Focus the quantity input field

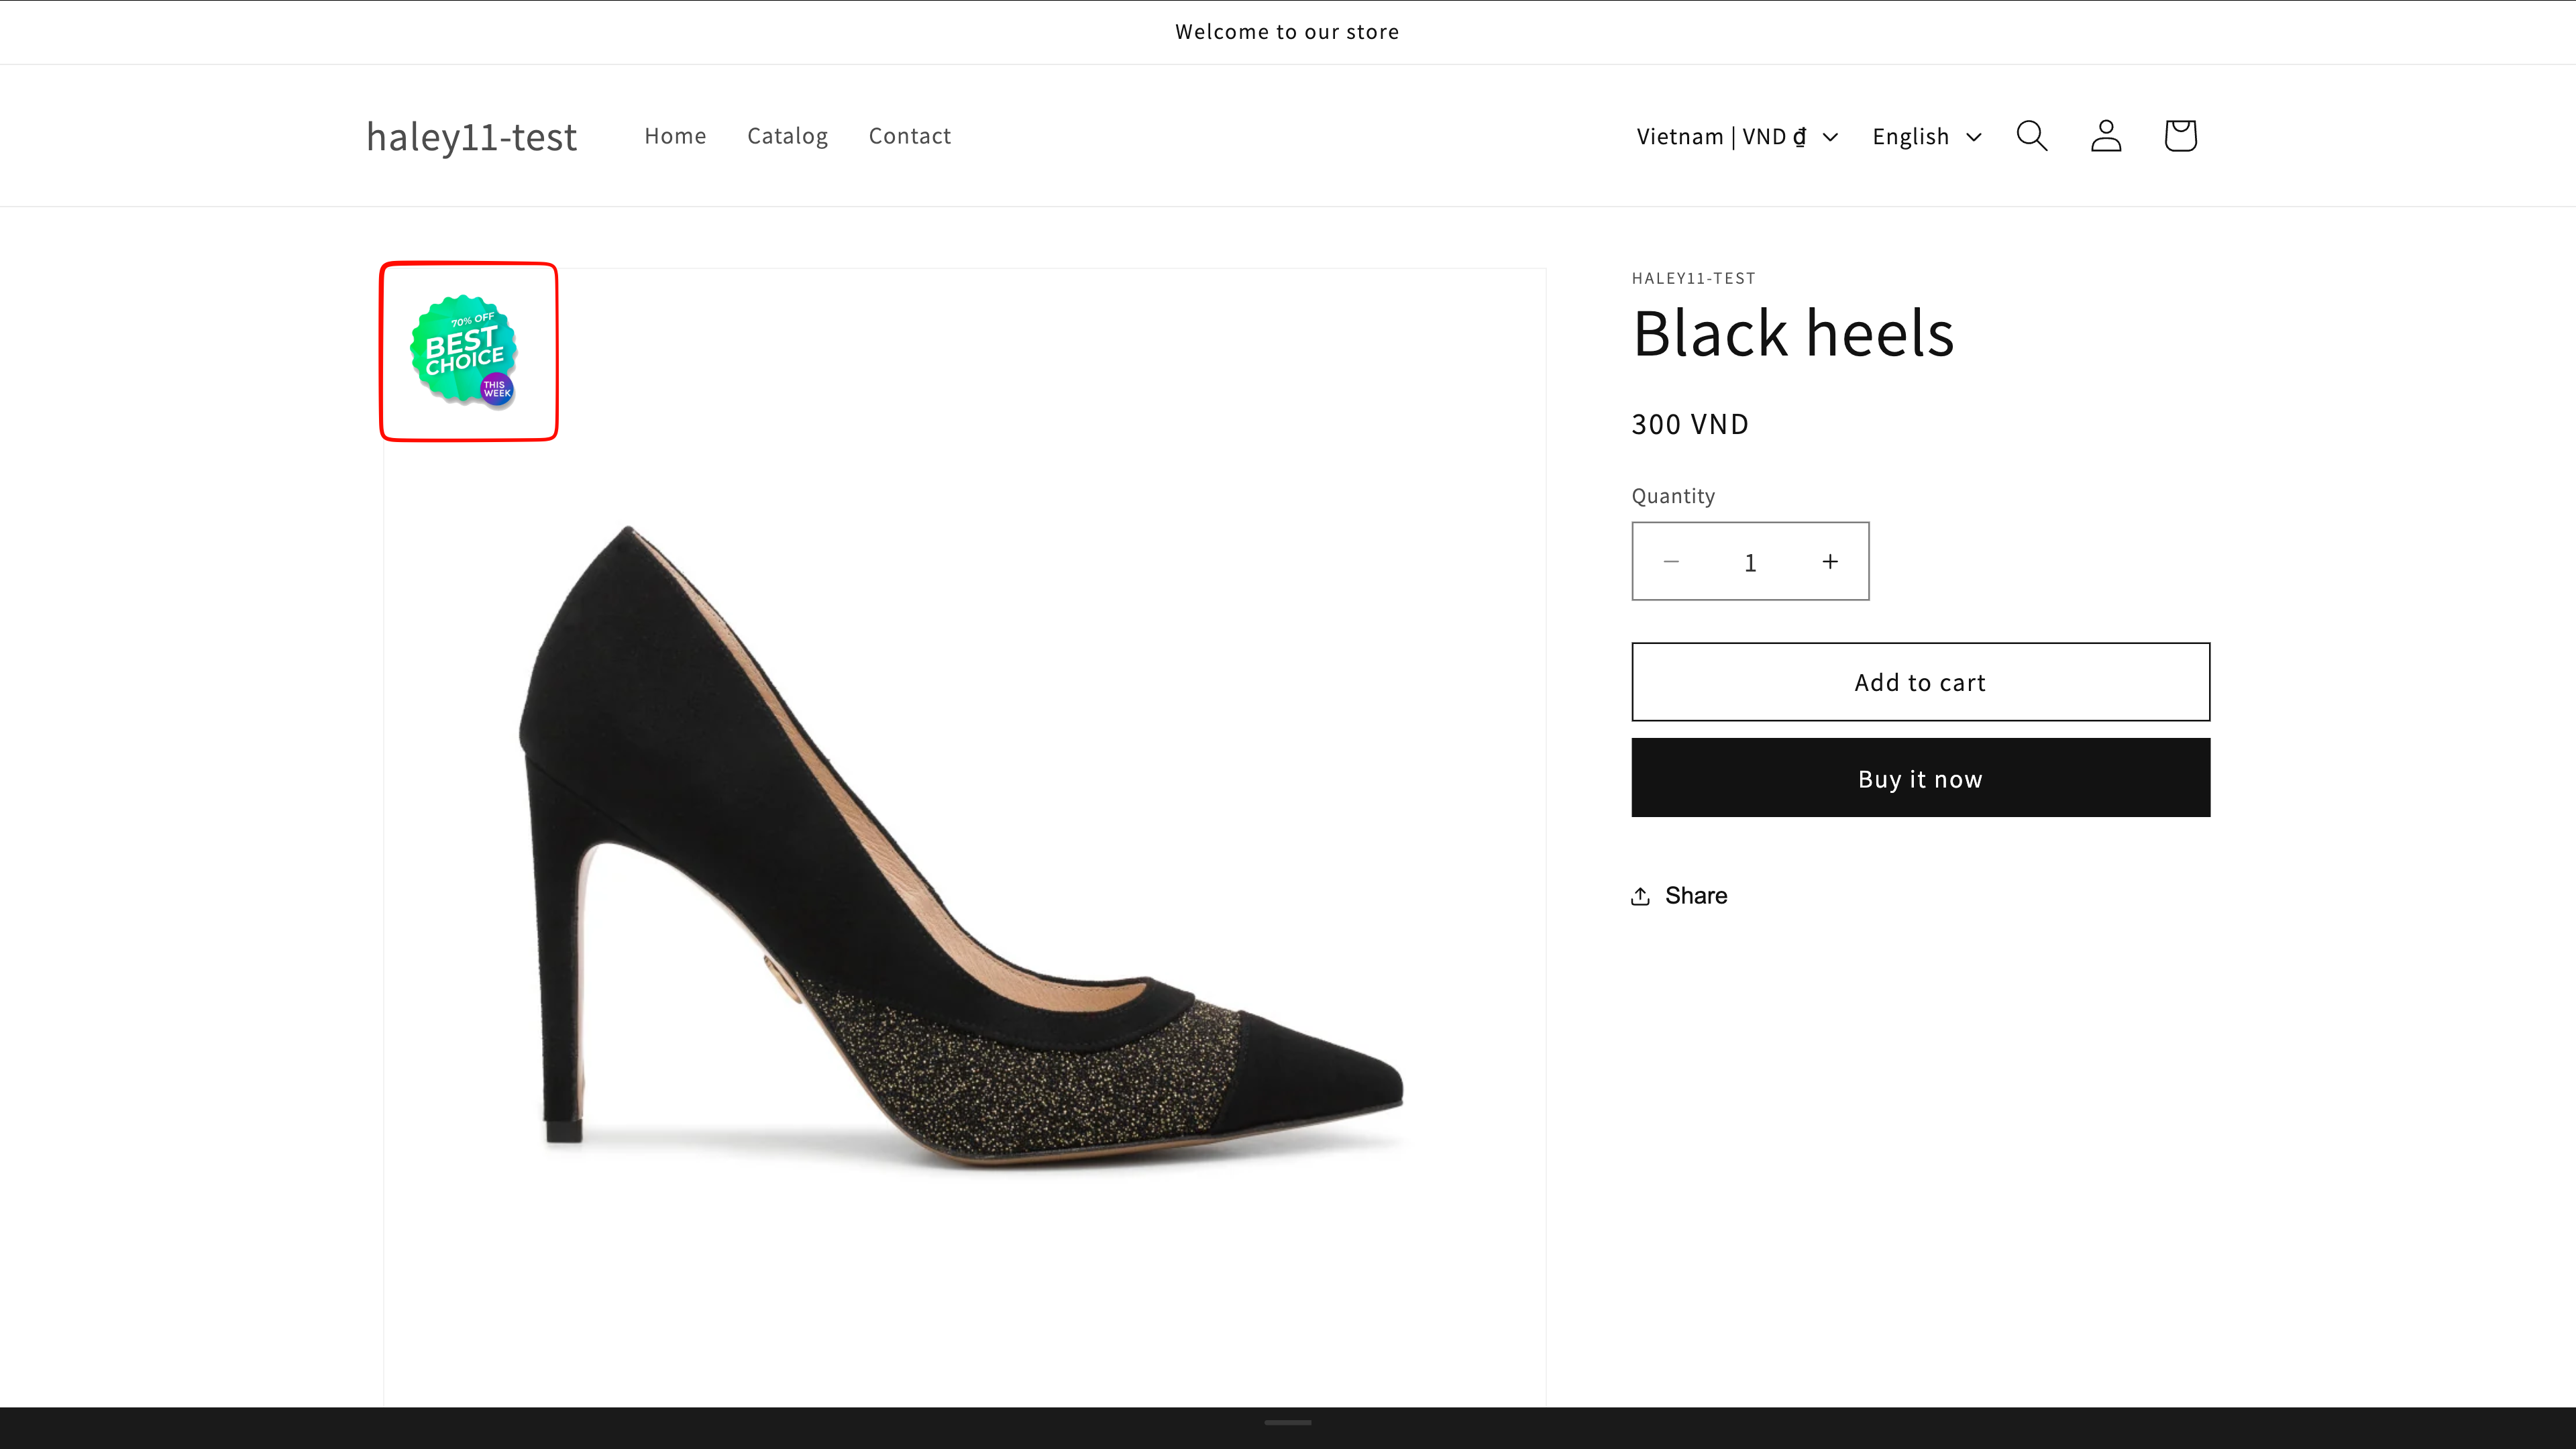coord(1750,562)
